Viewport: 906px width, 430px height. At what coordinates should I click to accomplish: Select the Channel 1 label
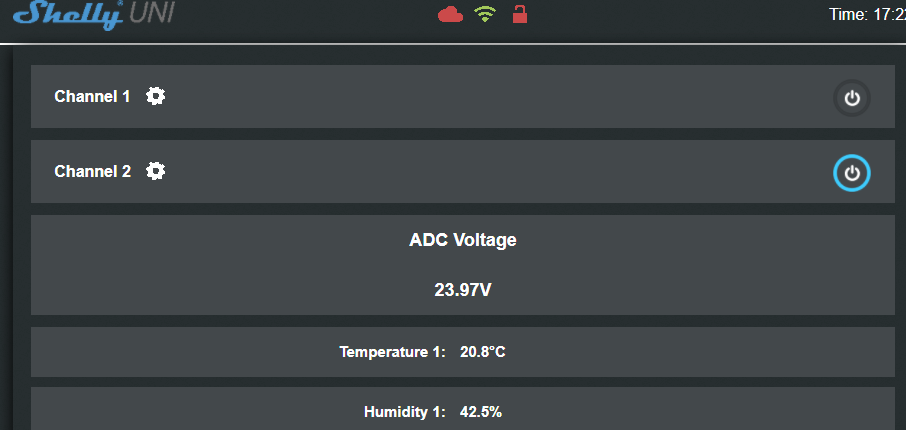coord(92,97)
